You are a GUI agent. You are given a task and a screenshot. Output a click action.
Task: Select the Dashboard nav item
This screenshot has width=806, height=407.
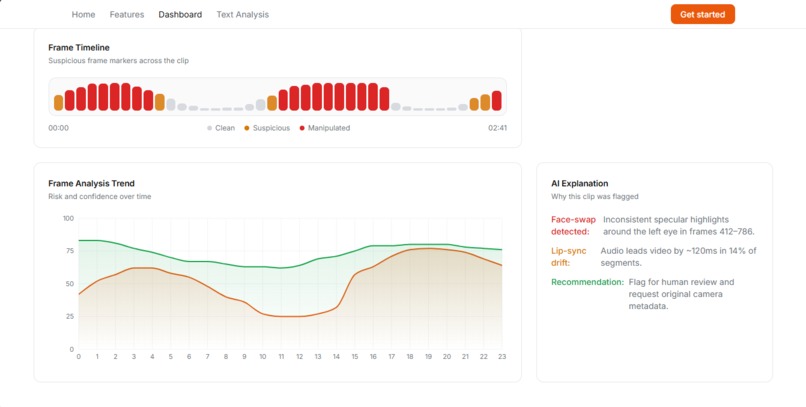[180, 14]
